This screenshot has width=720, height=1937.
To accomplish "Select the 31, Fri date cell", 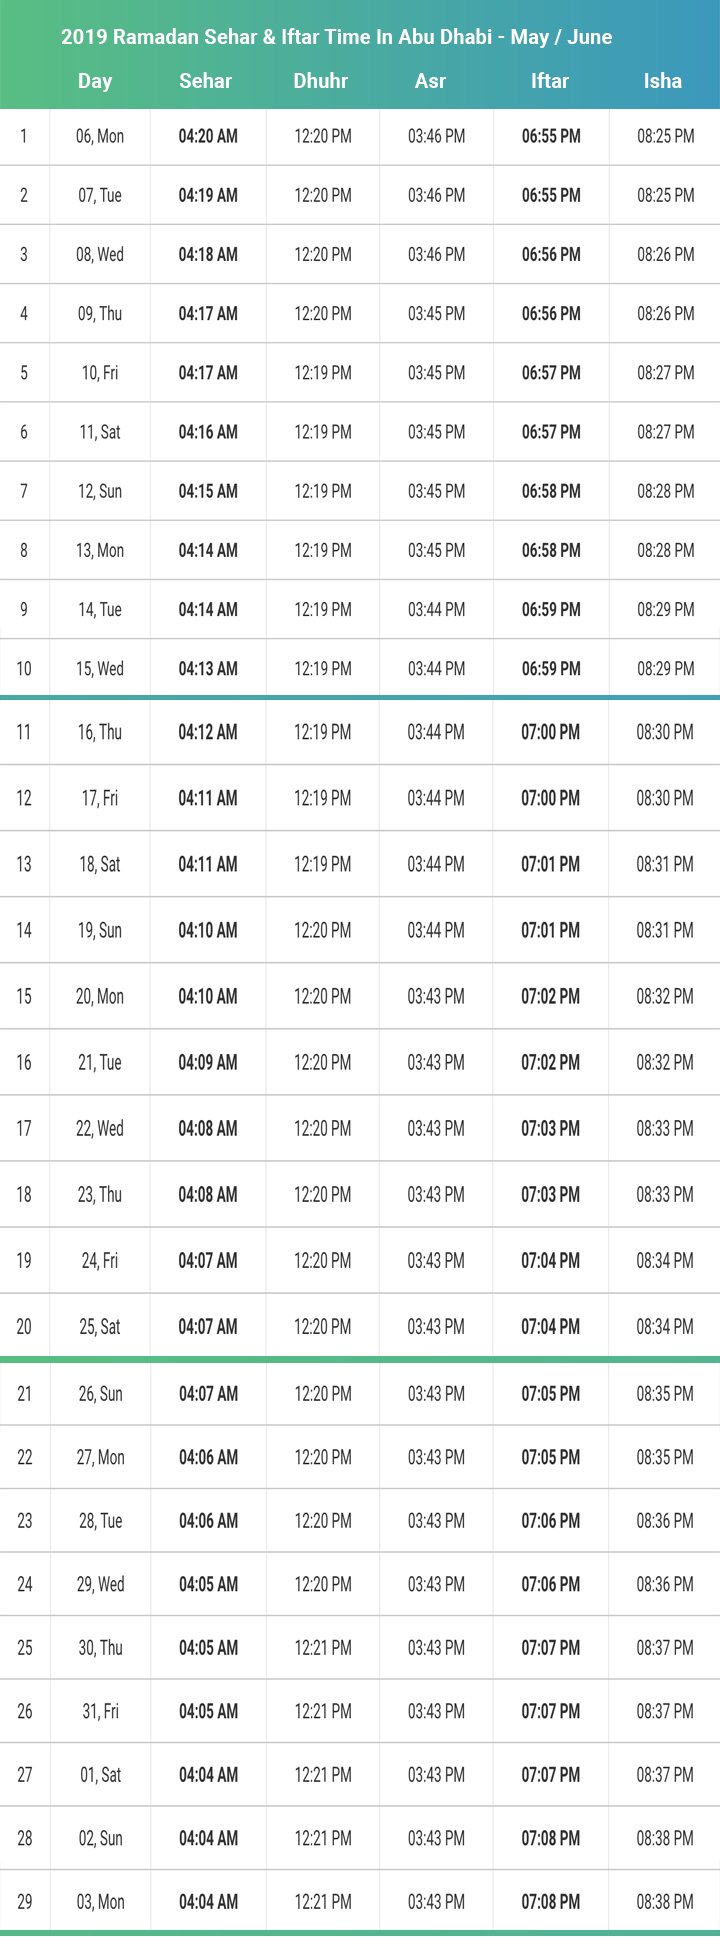I will click(x=100, y=1712).
